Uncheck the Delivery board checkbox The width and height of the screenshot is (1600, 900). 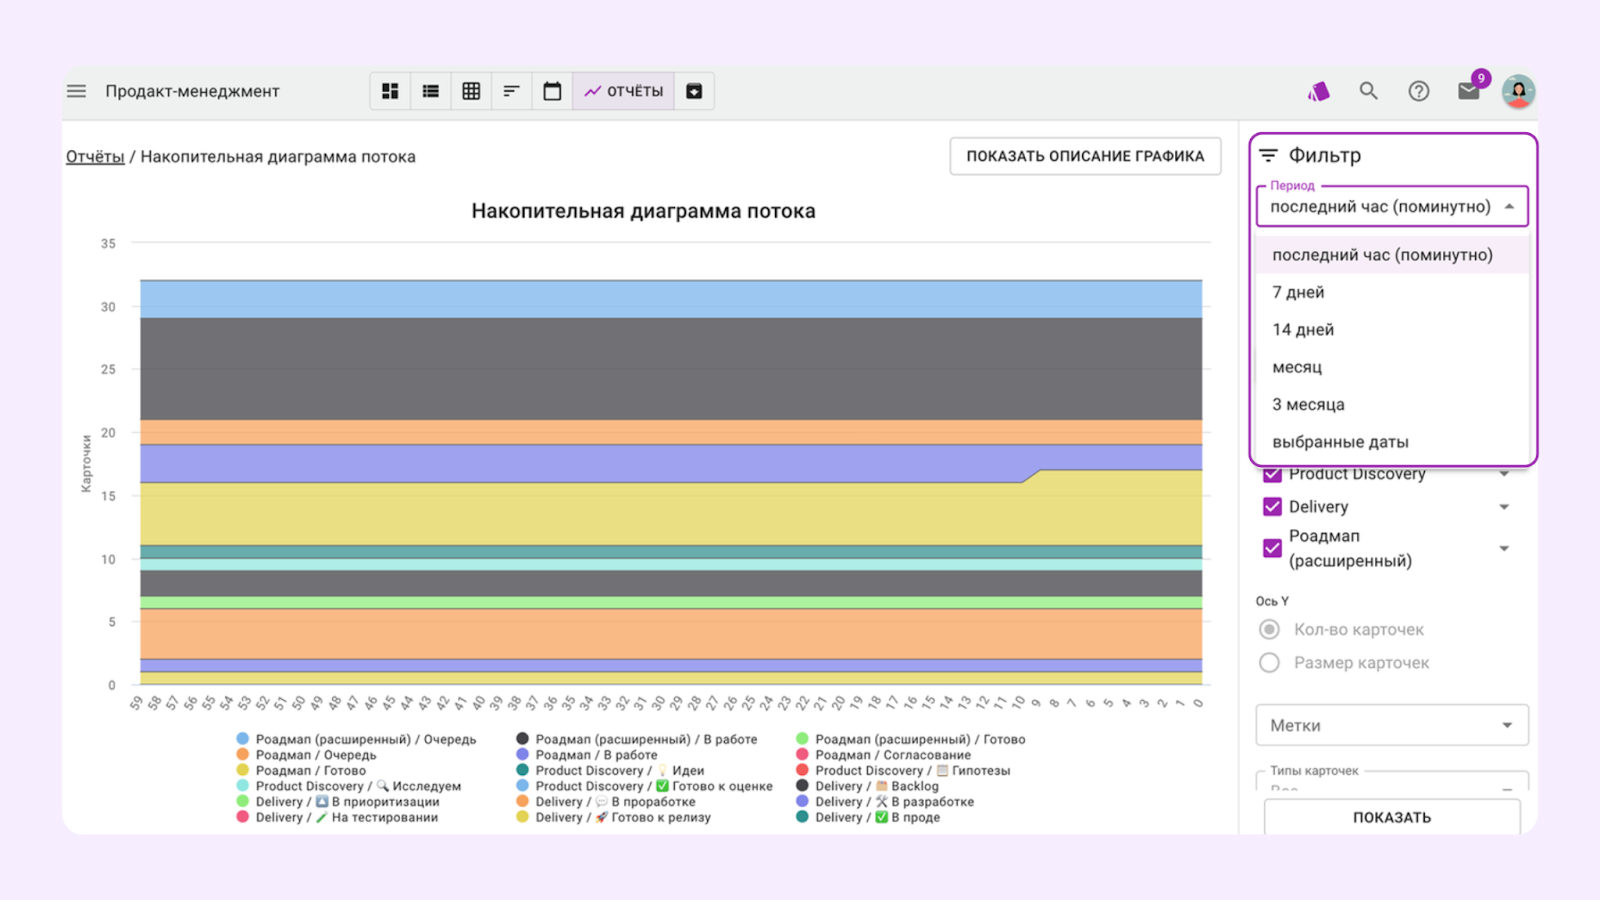coord(1272,507)
